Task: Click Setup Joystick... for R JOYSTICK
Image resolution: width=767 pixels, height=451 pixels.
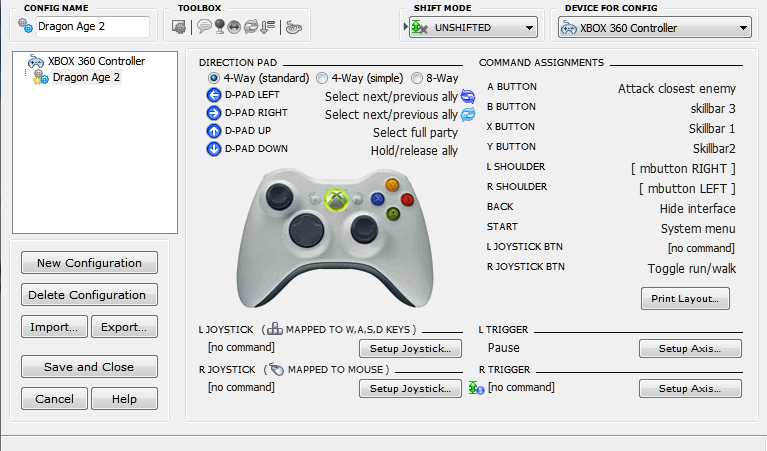Action: click(x=410, y=388)
